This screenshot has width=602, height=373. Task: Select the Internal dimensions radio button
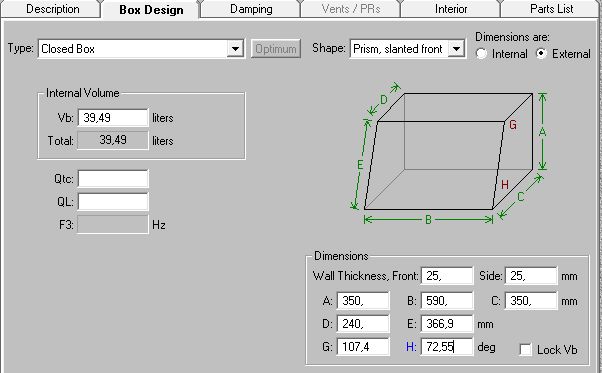[481, 54]
